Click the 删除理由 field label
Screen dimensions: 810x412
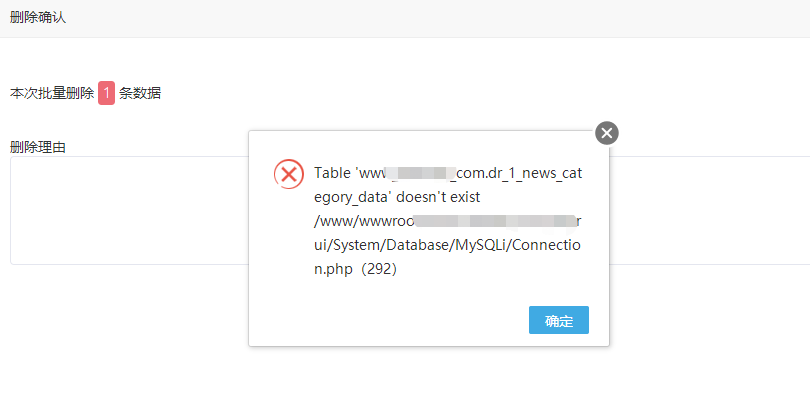(x=38, y=147)
